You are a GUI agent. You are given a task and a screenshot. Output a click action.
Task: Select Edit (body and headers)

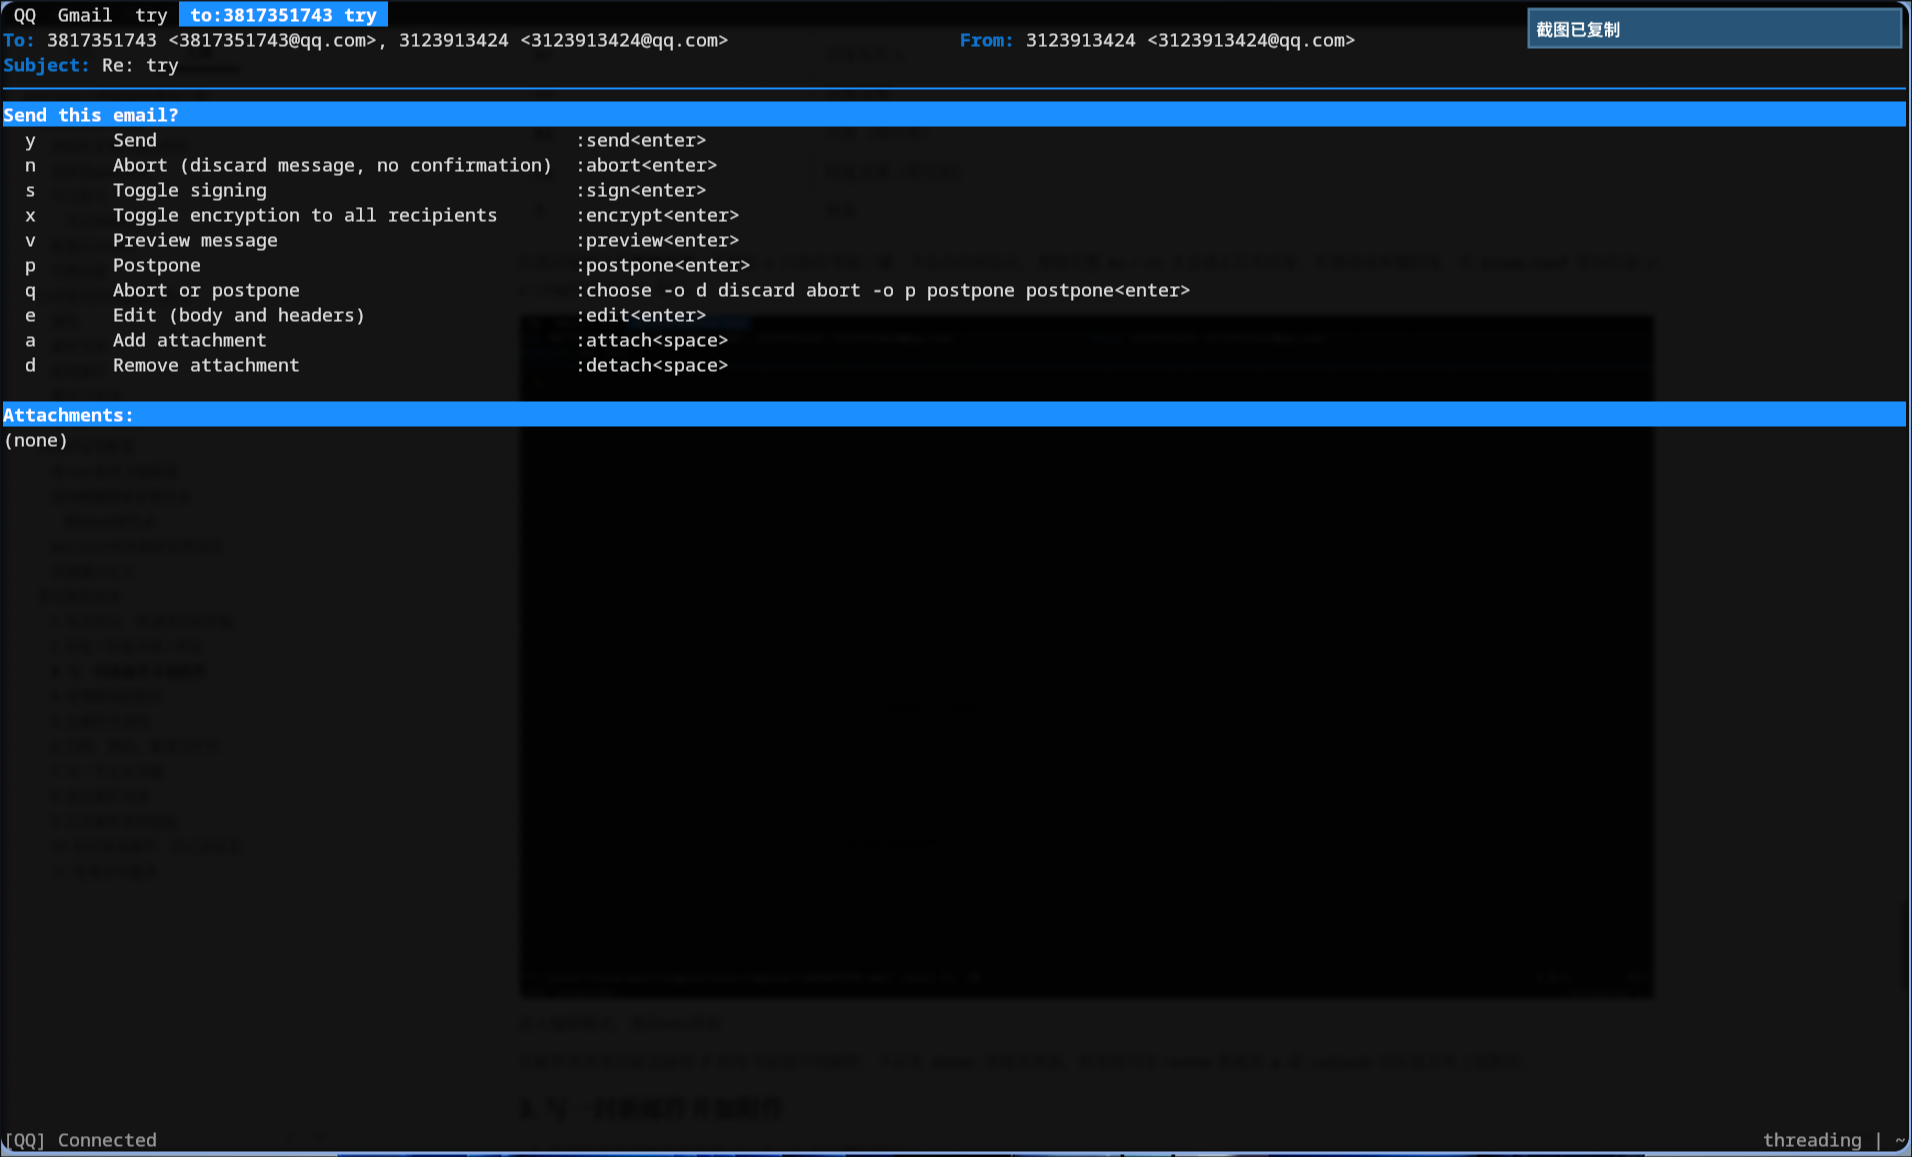click(x=239, y=315)
